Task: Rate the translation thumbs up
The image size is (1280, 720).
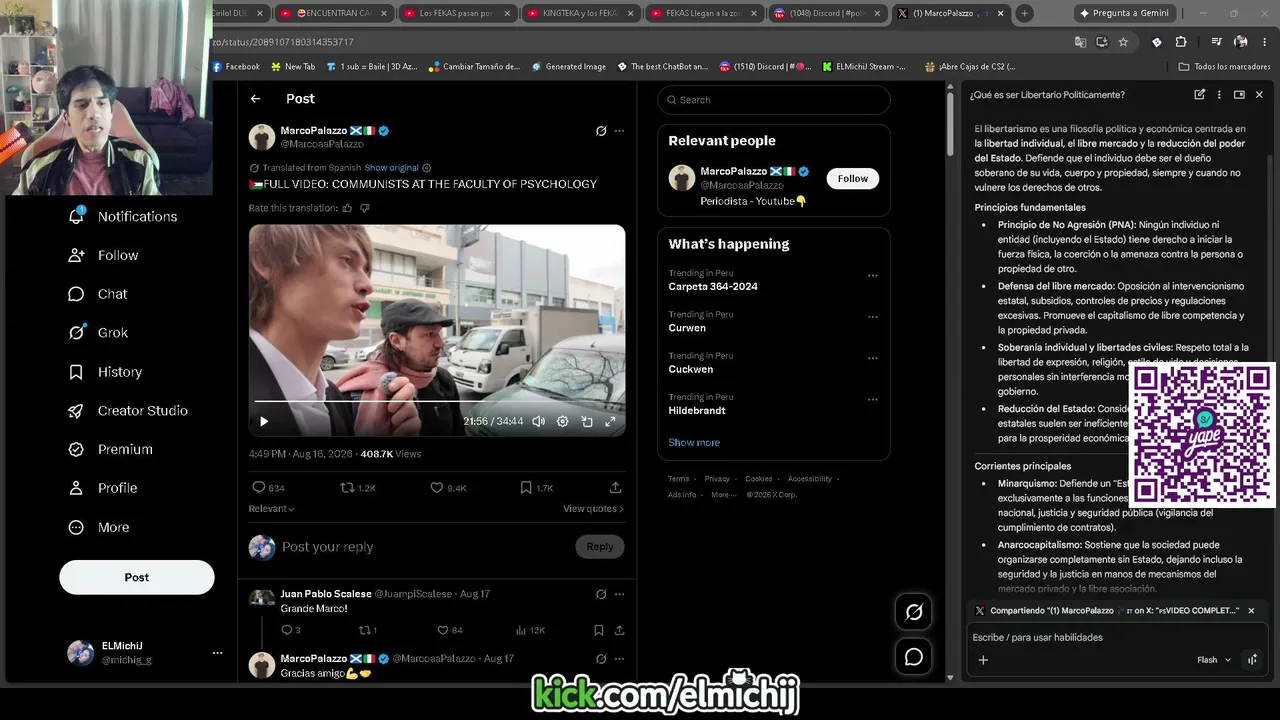Action: click(x=347, y=208)
